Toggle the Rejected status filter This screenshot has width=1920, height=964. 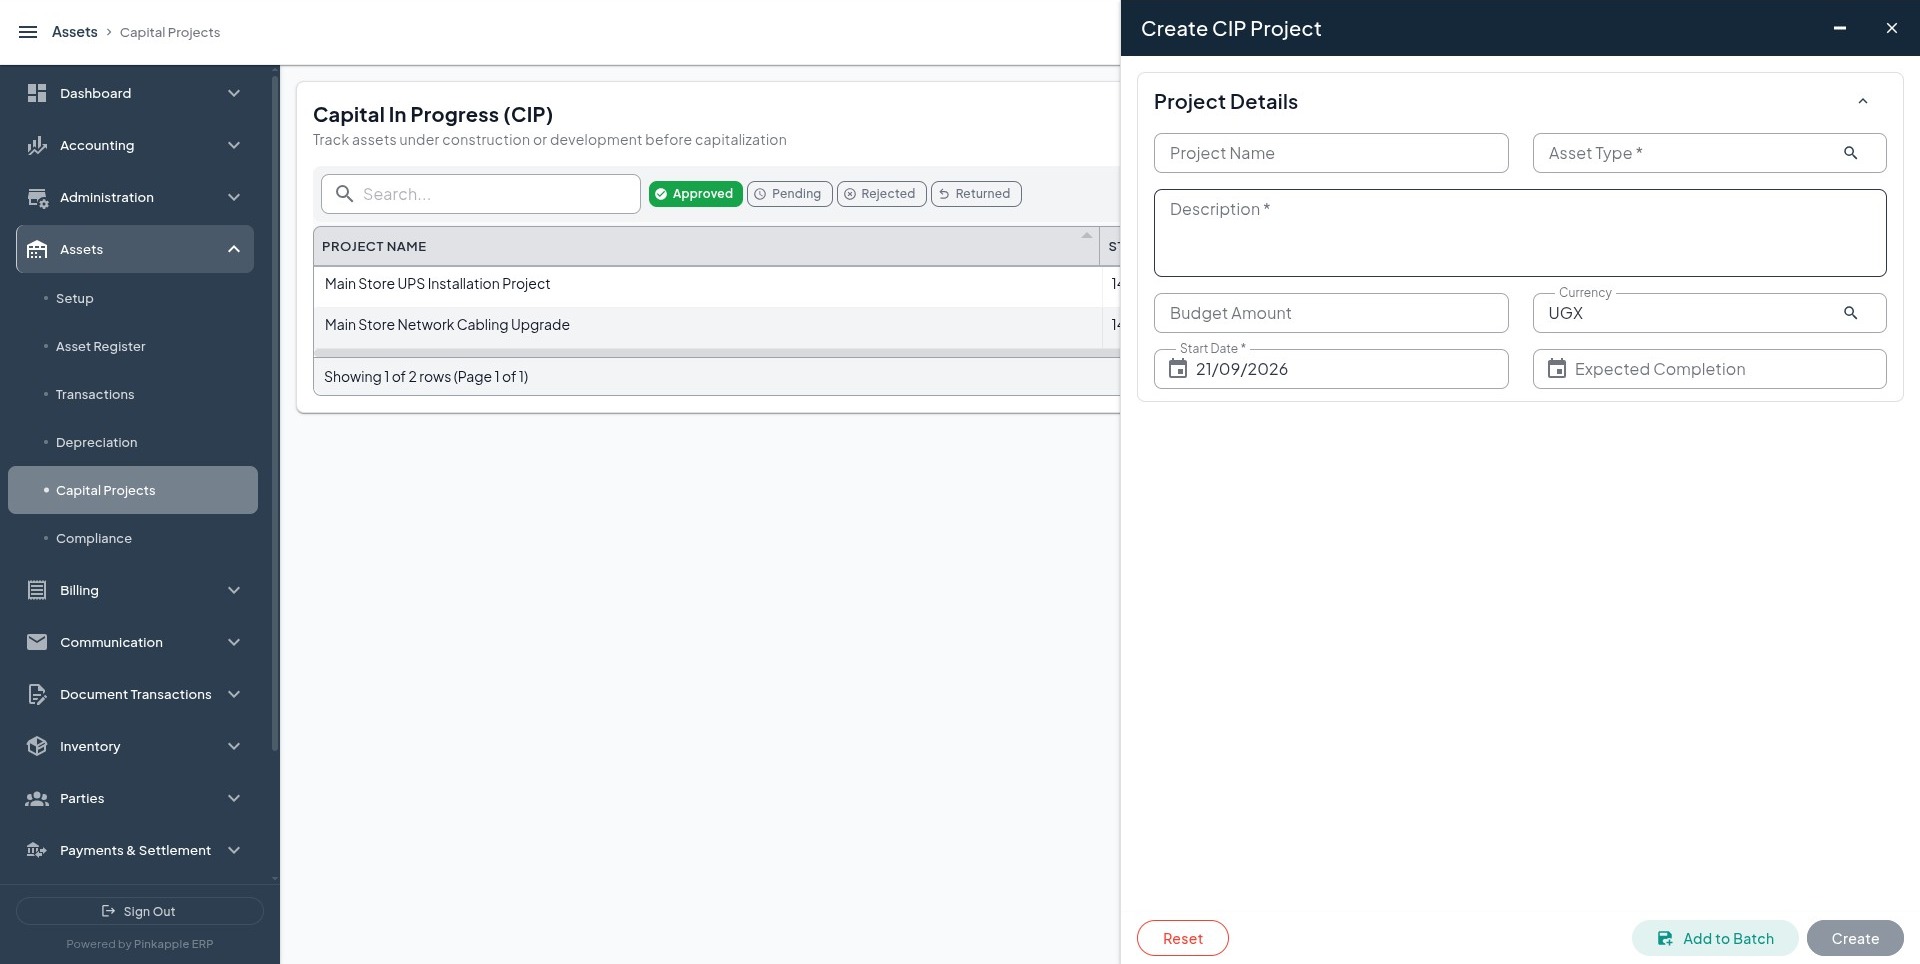[881, 194]
